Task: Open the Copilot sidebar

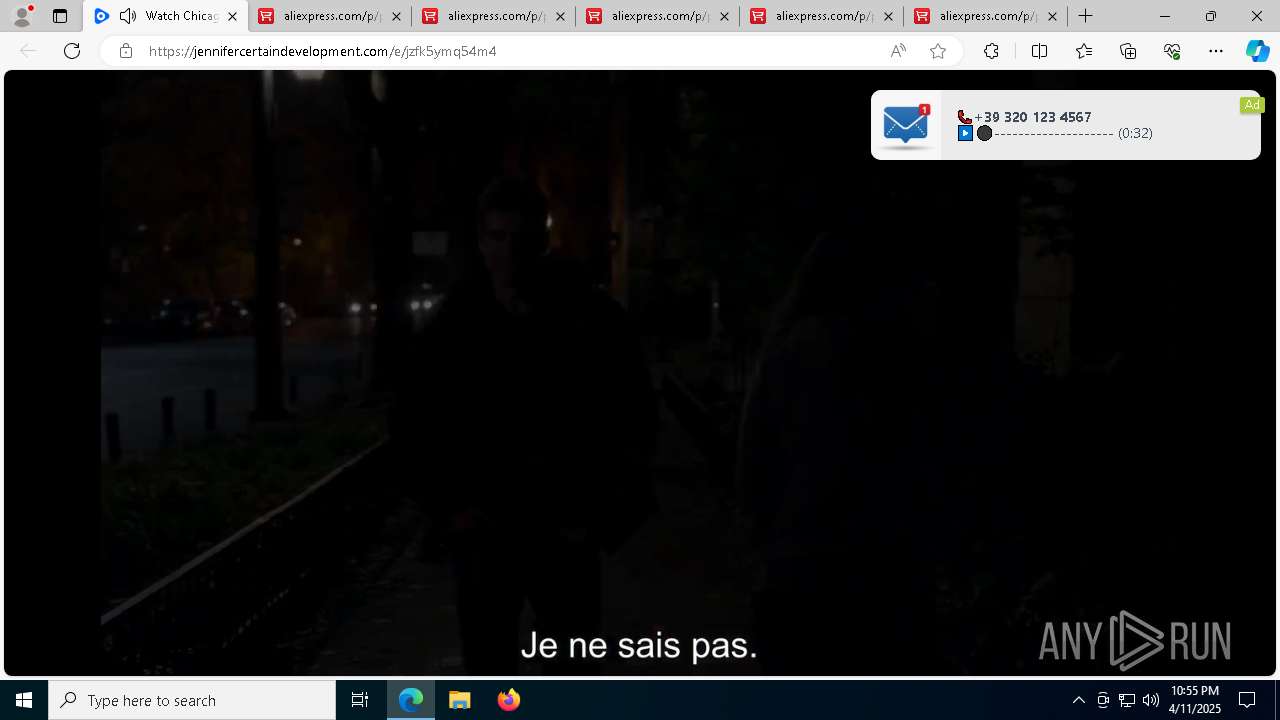Action: [1257, 51]
